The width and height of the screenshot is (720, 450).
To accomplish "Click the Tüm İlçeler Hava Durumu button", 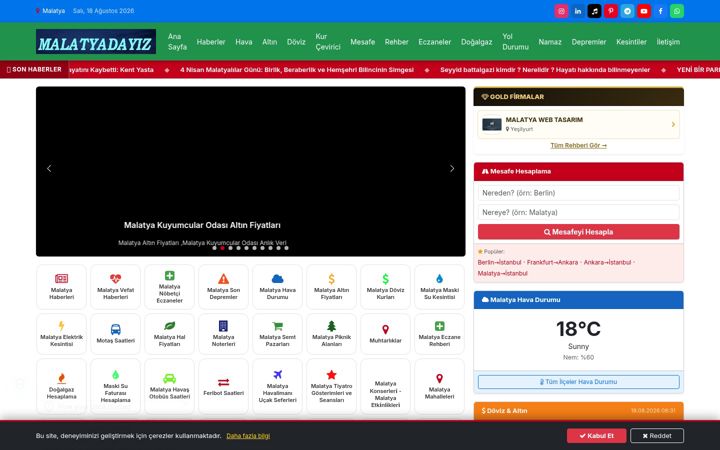I will coord(579,382).
